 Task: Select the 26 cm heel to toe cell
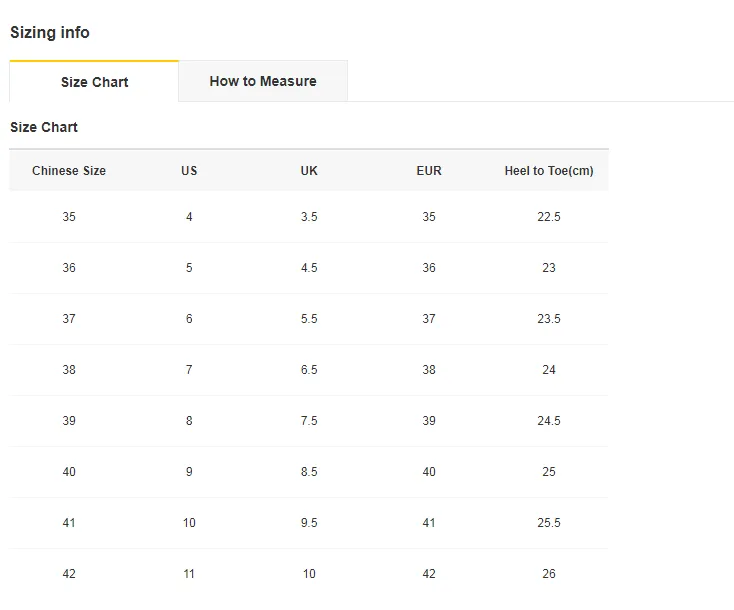coord(549,574)
